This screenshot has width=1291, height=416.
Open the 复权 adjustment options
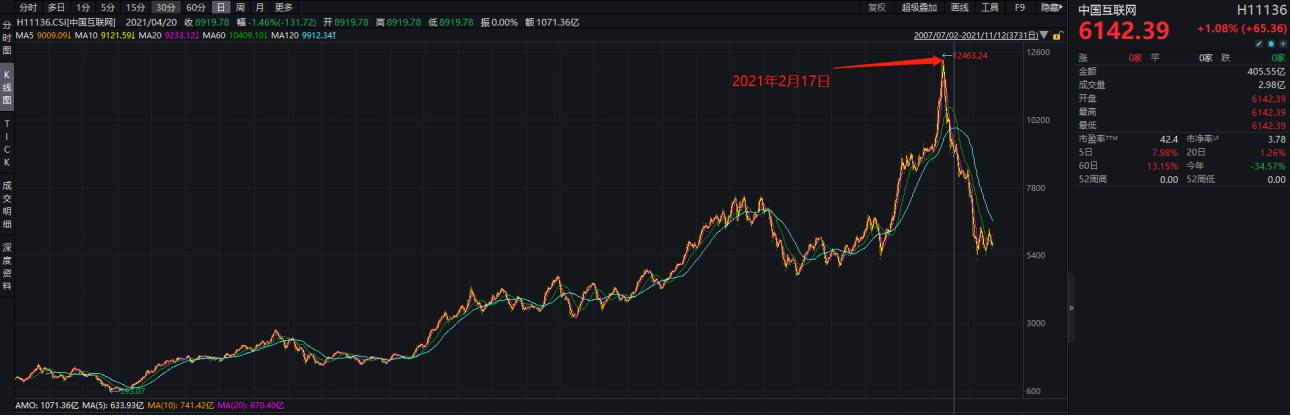coord(877,7)
